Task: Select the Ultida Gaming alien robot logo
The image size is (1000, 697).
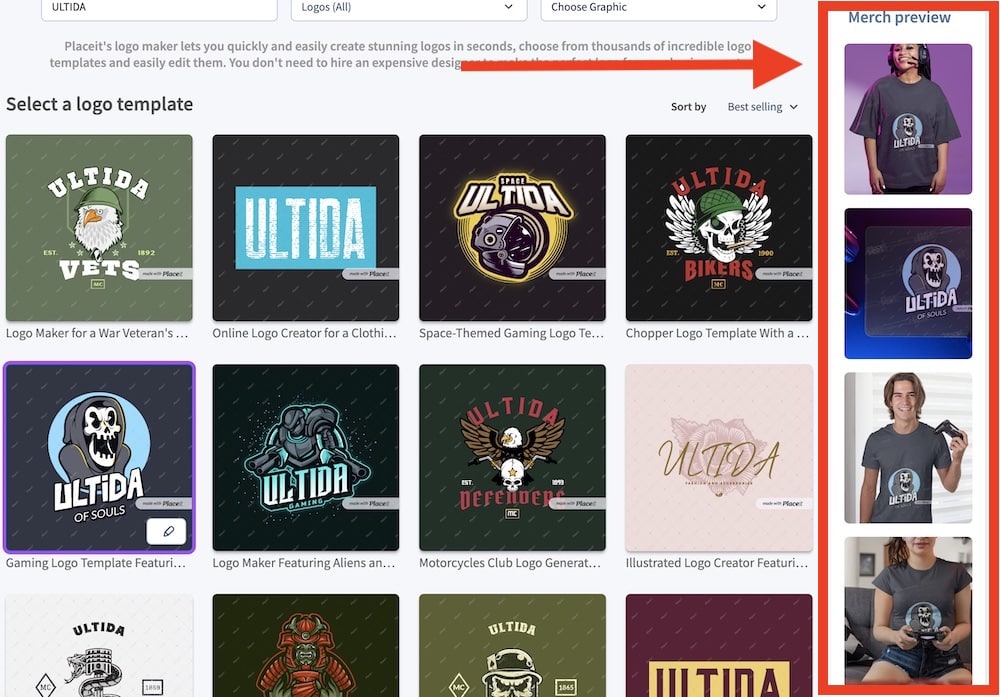Action: [x=305, y=457]
